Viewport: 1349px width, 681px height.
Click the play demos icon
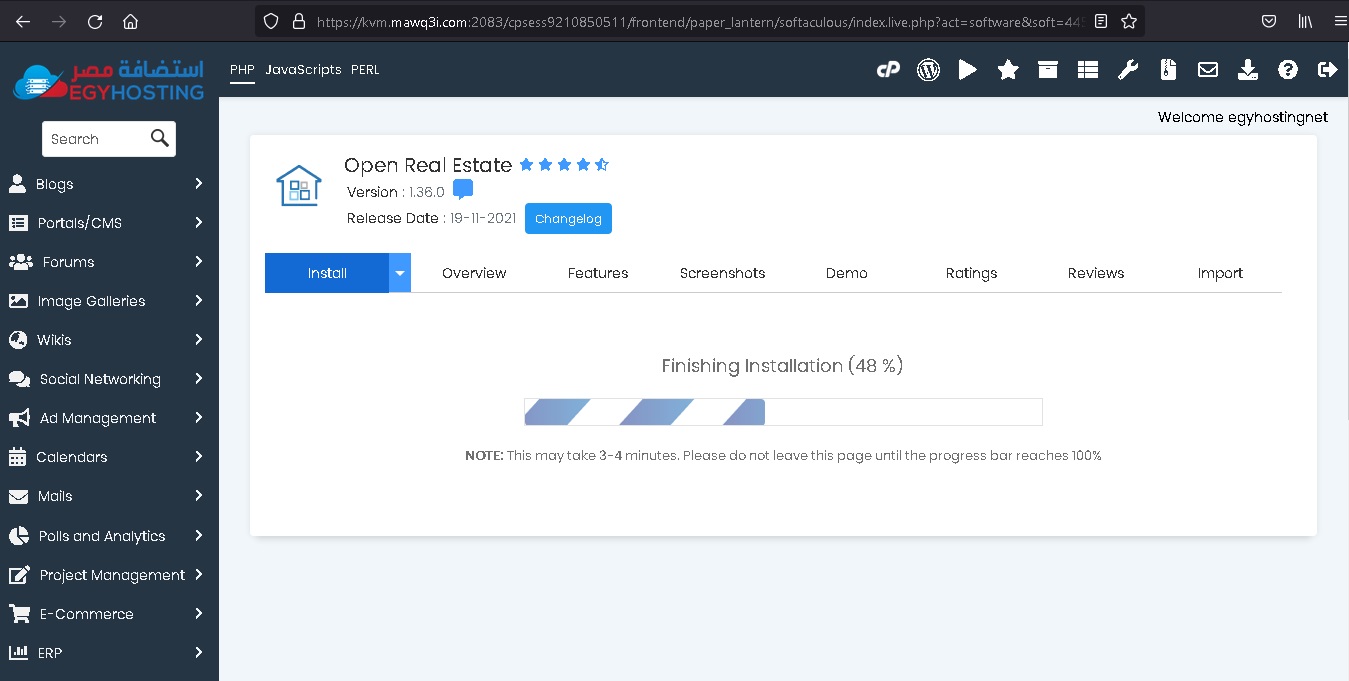967,70
